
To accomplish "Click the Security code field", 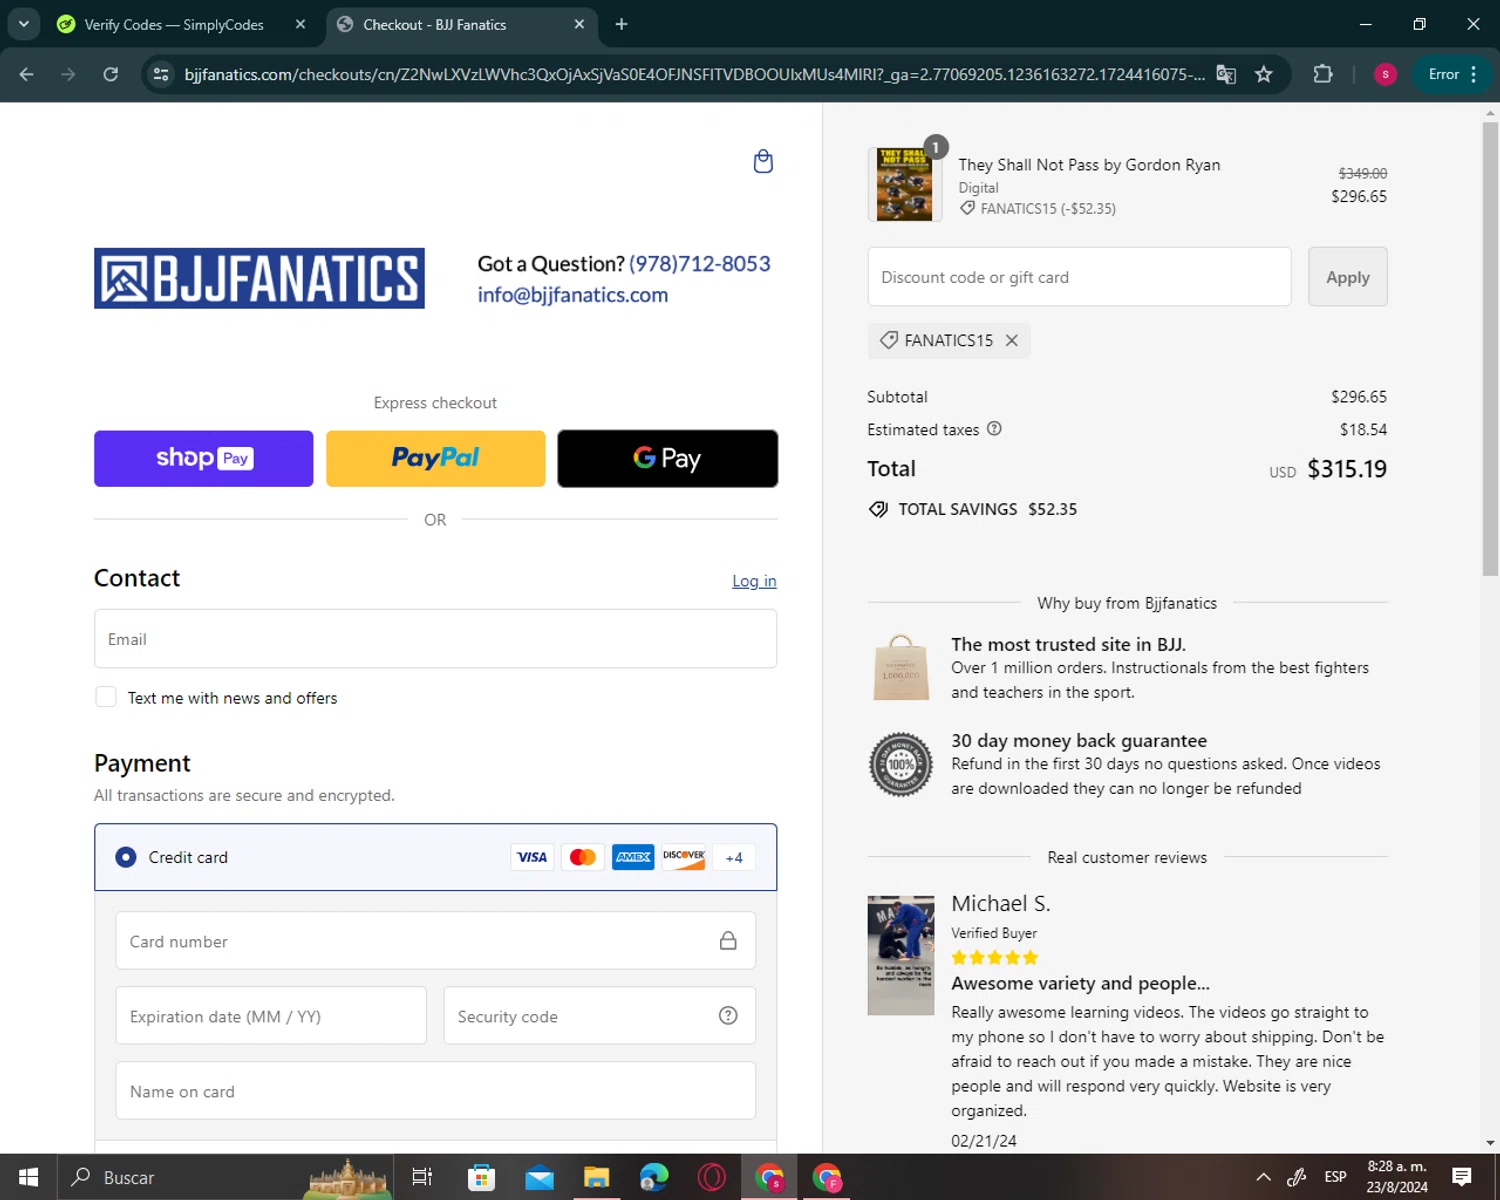I will point(600,1016).
